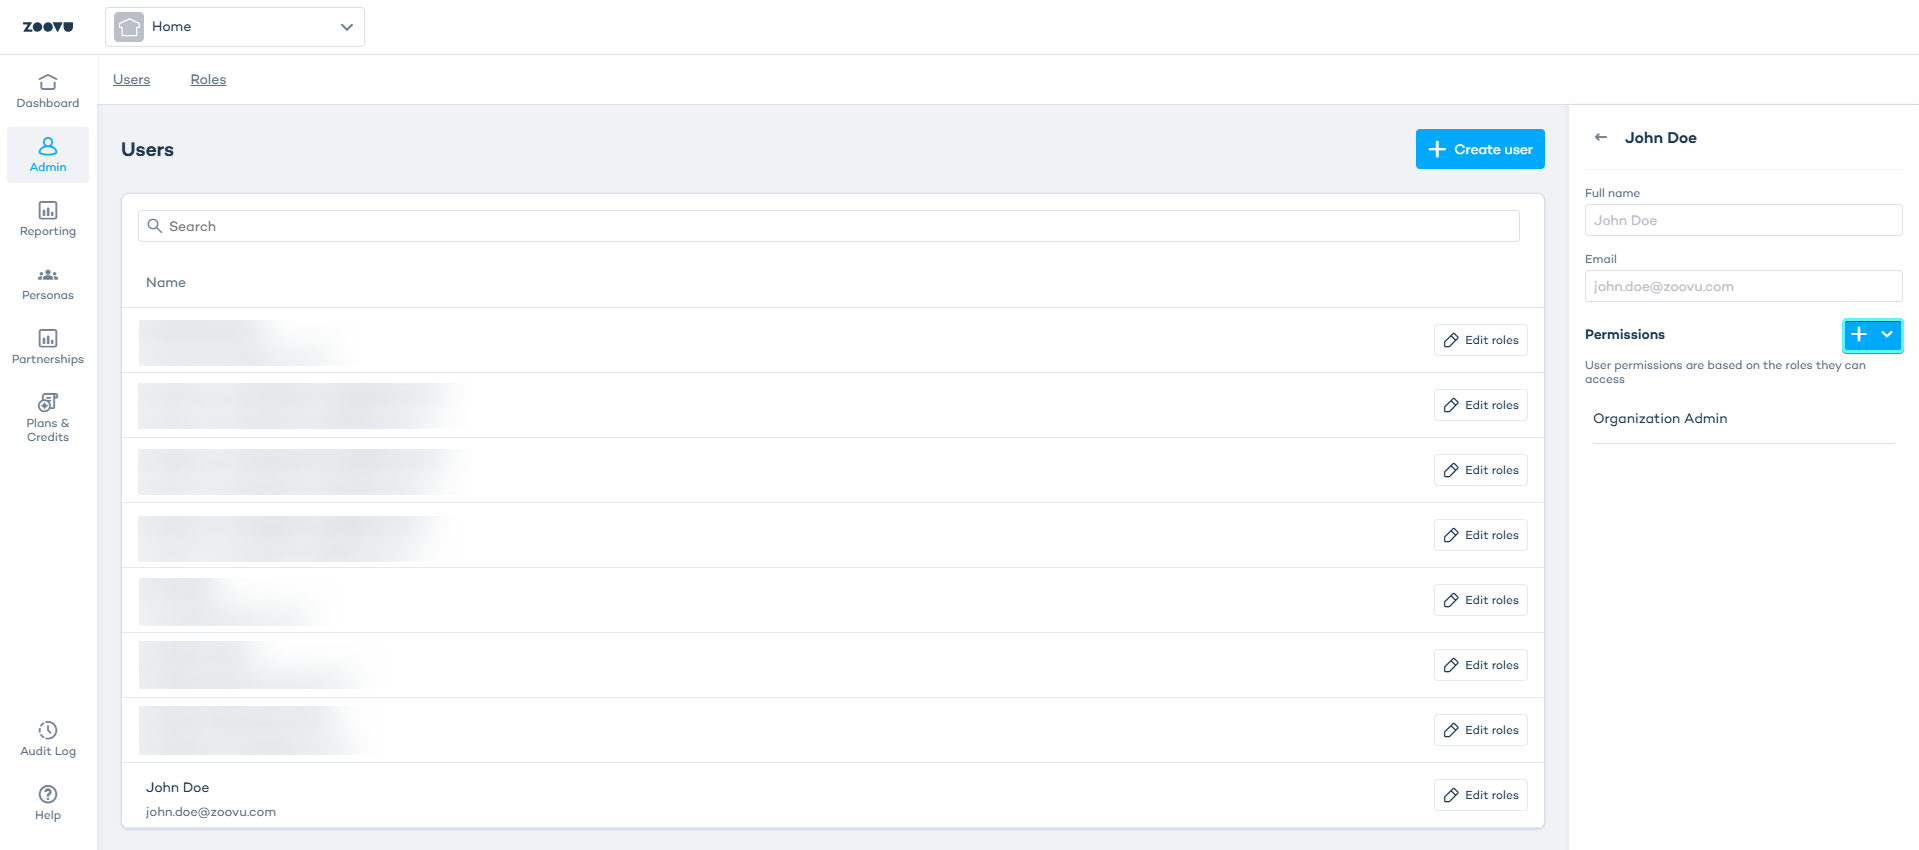Open the Partnerships sidebar icon
1919x850 pixels.
pyautogui.click(x=48, y=338)
